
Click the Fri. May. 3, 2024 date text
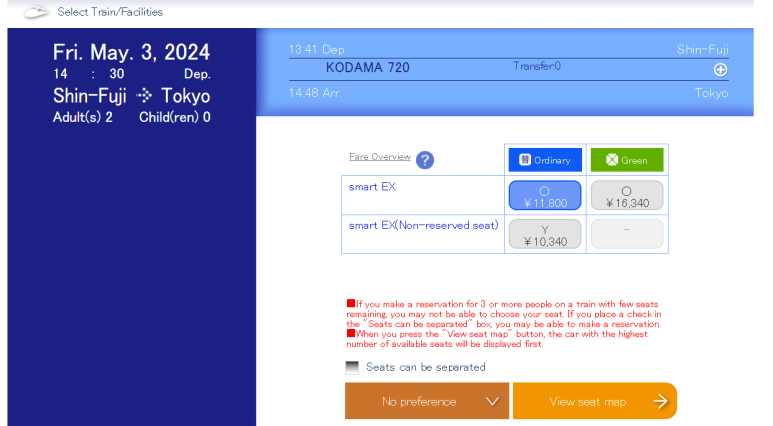point(132,52)
